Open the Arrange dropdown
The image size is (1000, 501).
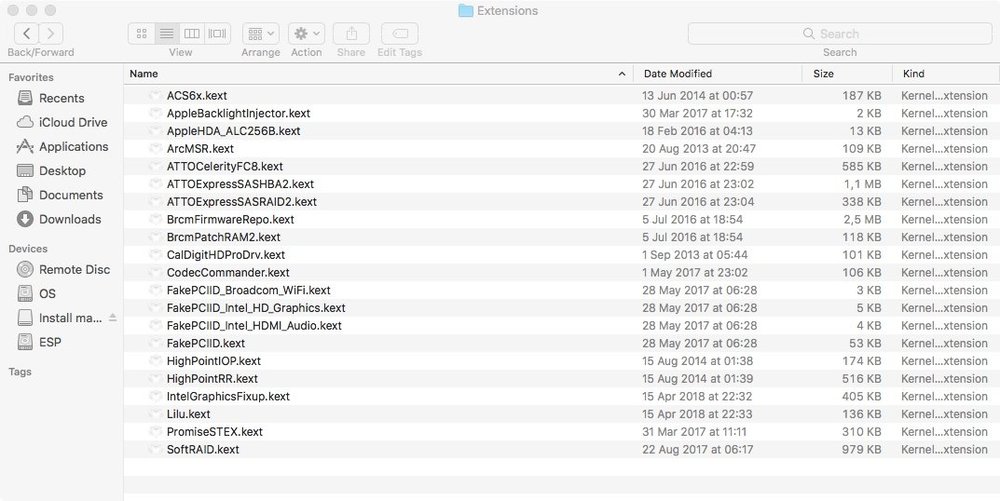(261, 34)
